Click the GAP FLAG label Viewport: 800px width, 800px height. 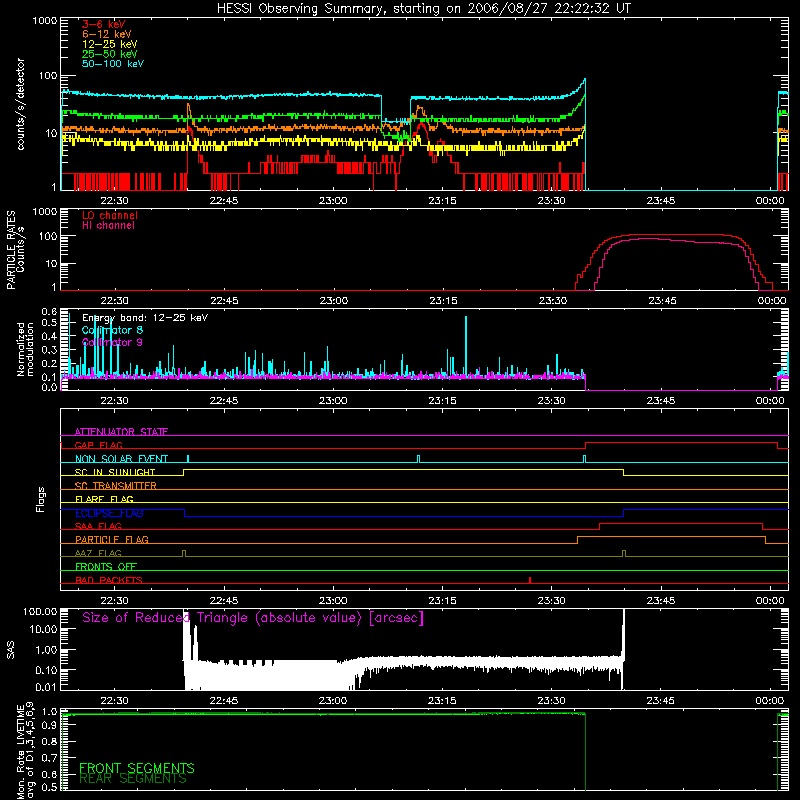coord(98,445)
